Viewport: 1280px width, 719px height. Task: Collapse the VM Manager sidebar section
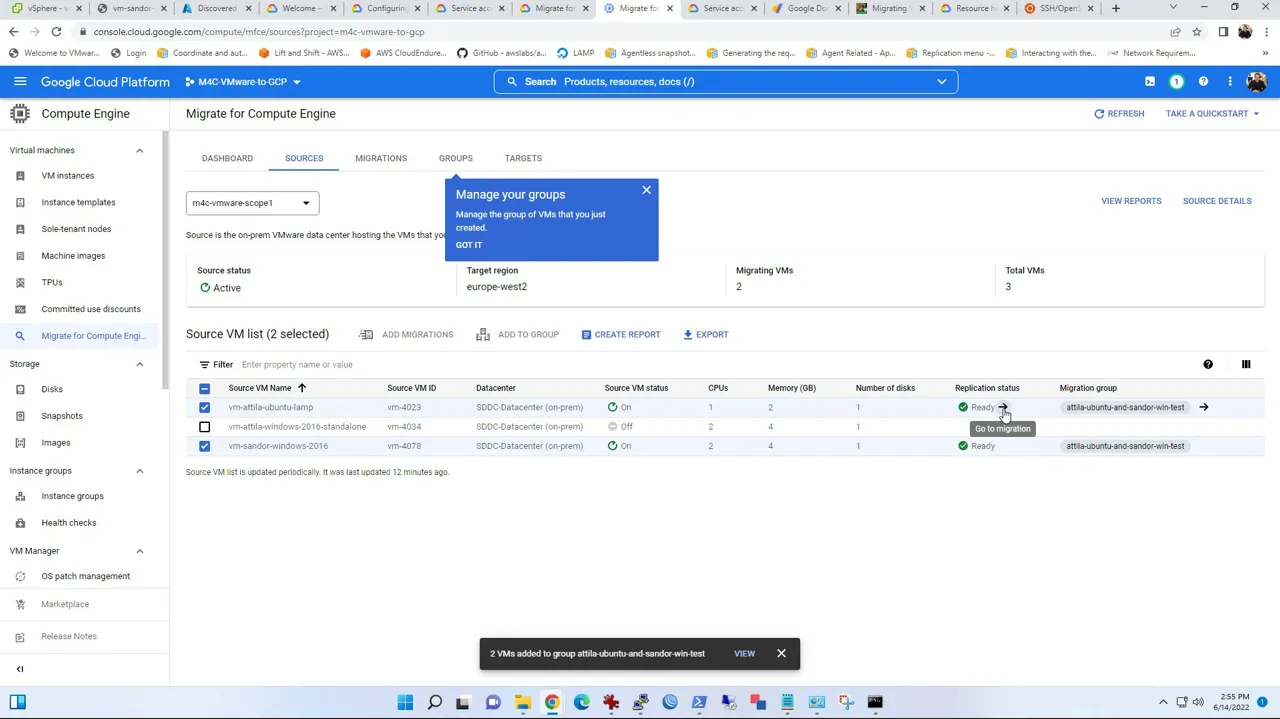click(139, 551)
